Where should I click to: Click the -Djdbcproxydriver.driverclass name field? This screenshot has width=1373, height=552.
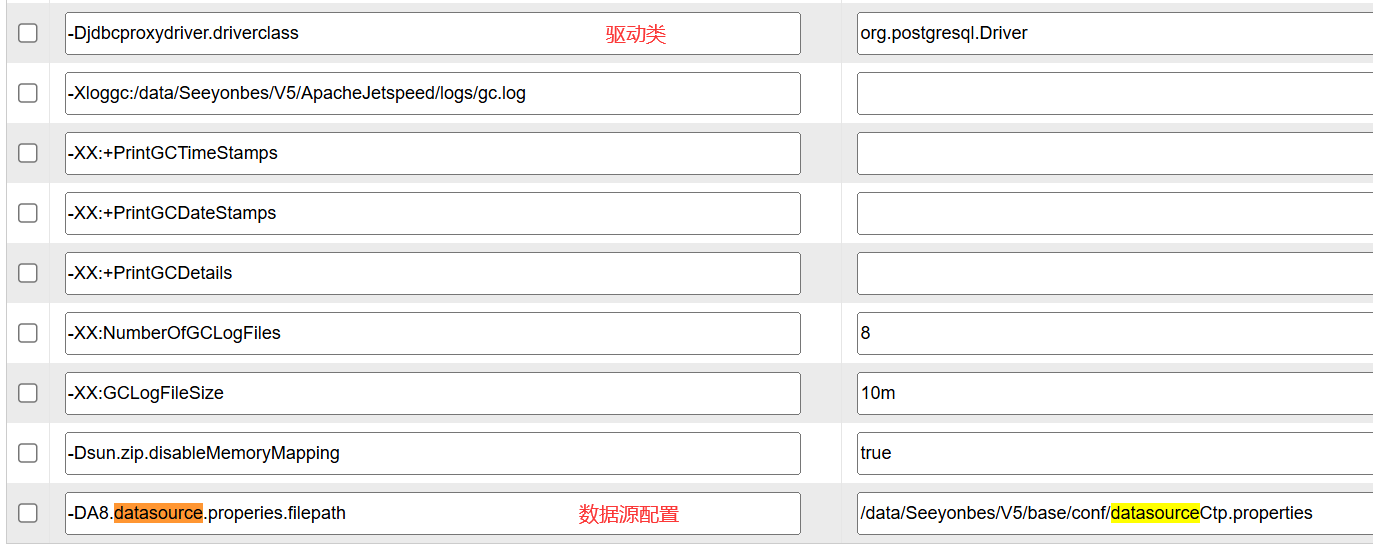coord(433,33)
